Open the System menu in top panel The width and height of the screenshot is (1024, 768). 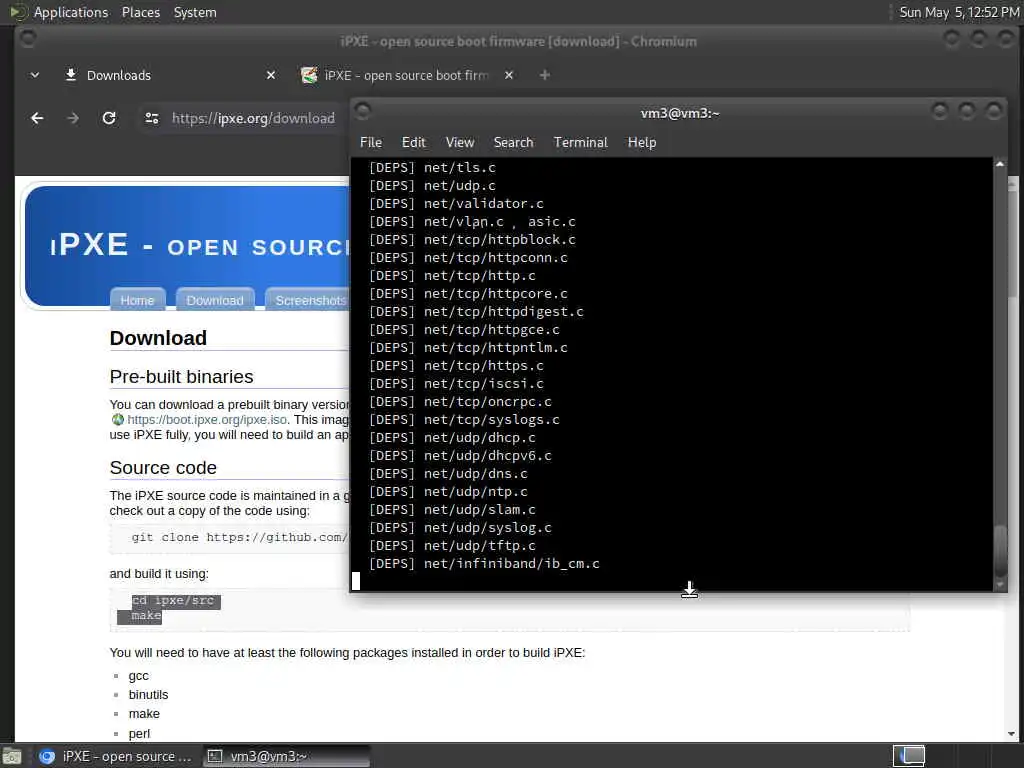point(195,12)
